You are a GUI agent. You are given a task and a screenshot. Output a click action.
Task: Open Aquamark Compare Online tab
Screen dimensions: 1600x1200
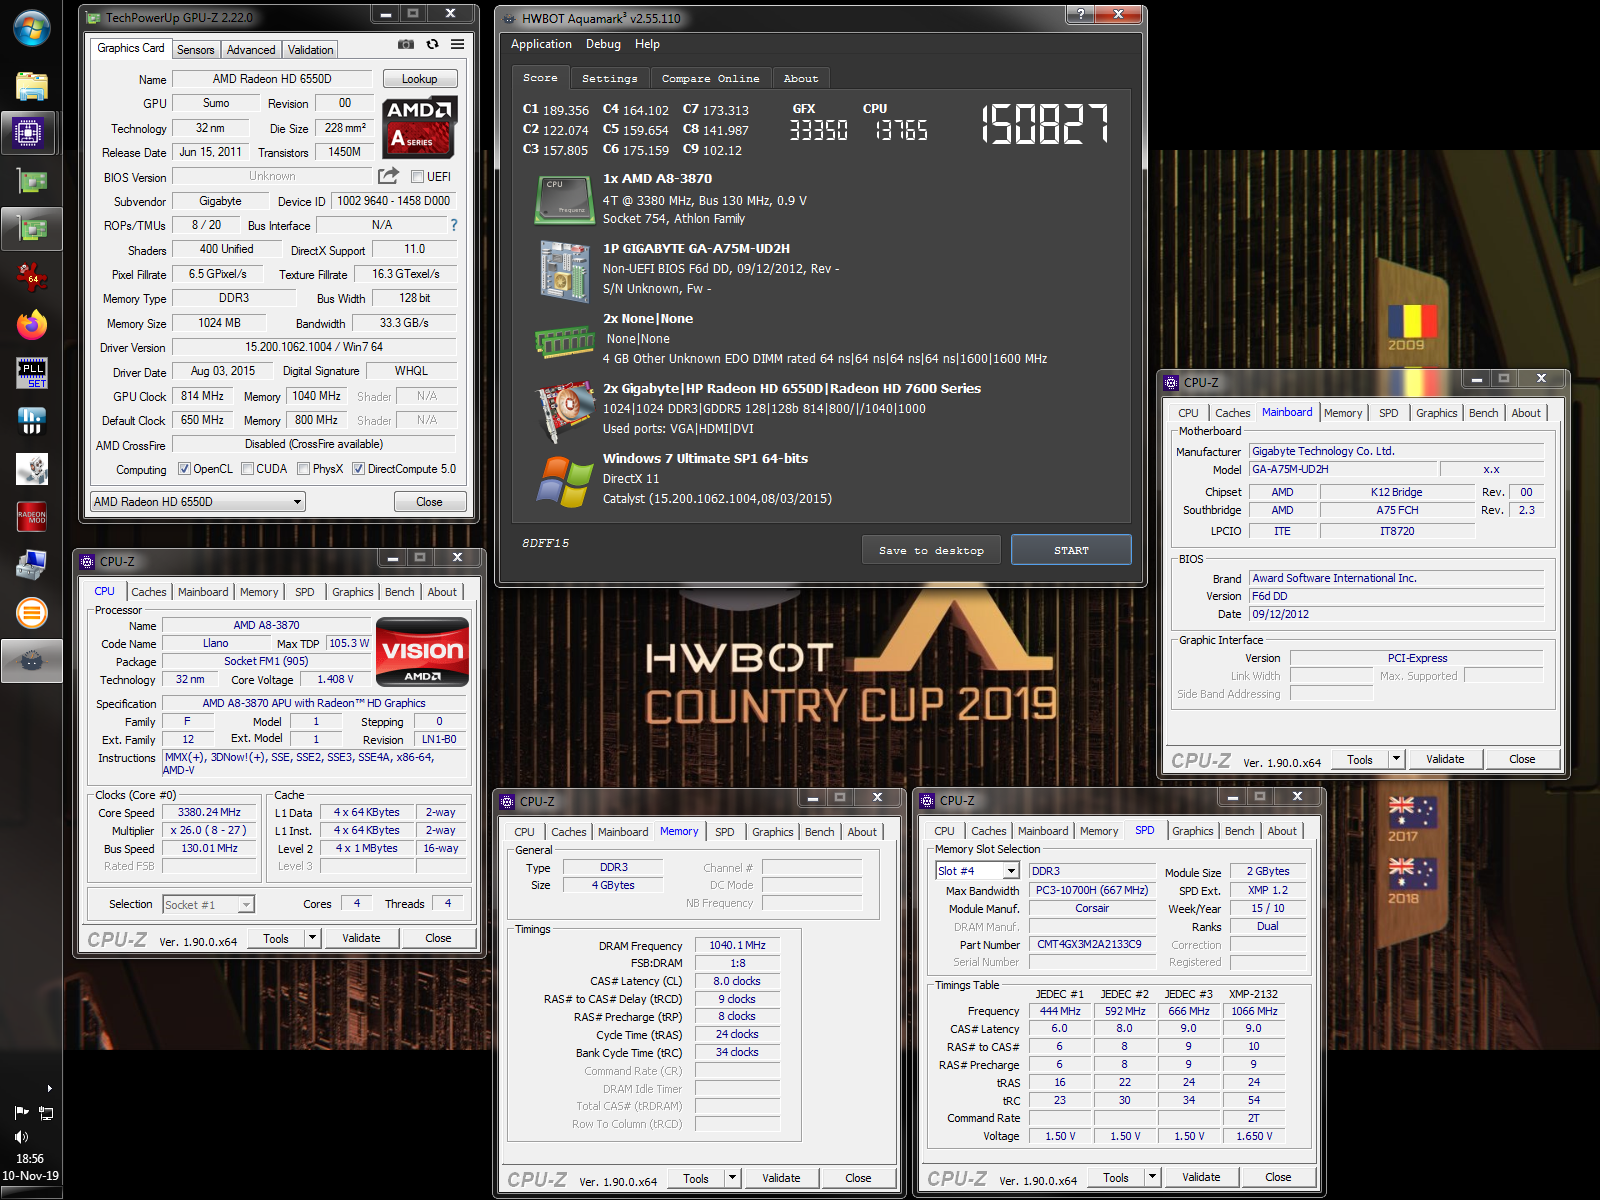pyautogui.click(x=710, y=78)
